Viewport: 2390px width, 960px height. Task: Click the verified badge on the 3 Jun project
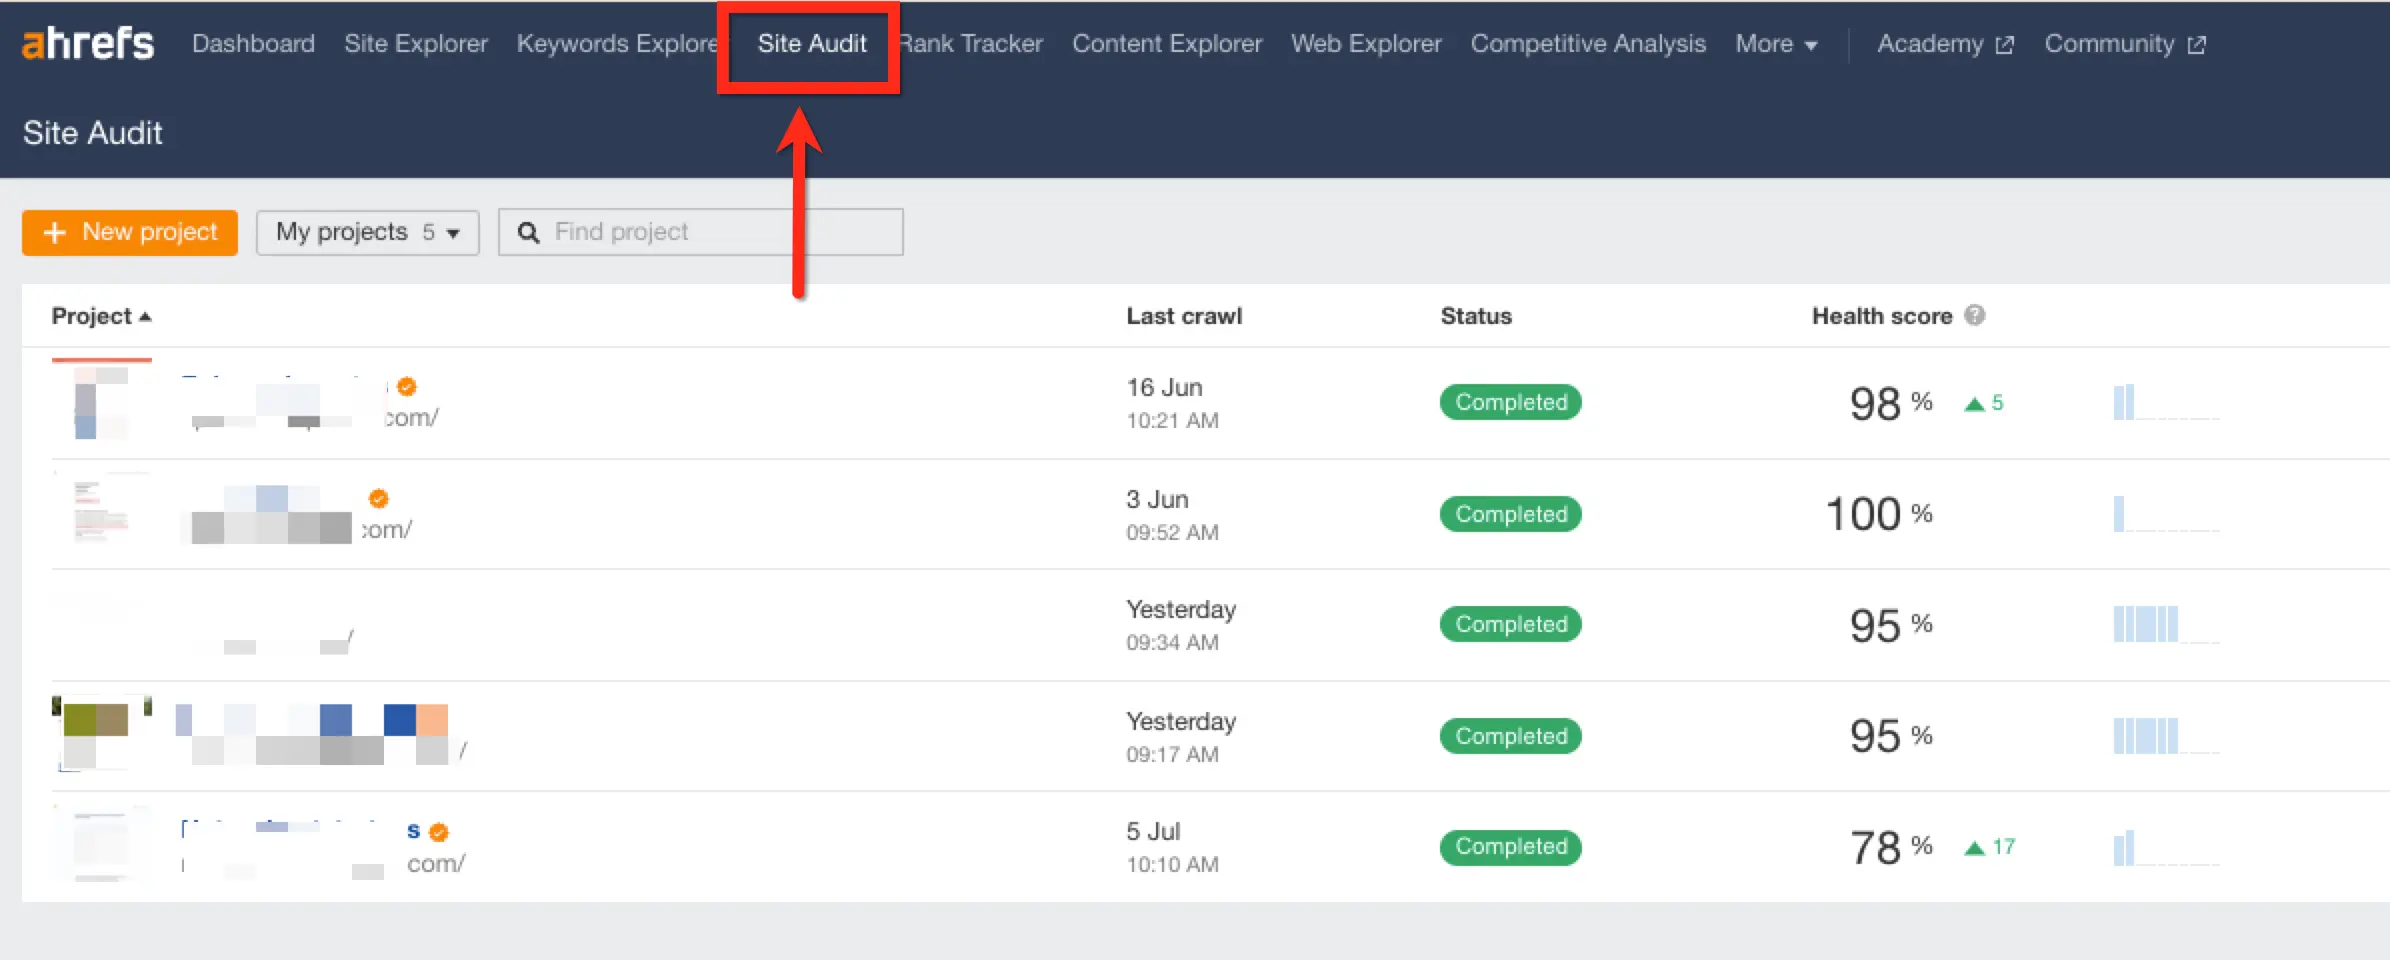(379, 498)
